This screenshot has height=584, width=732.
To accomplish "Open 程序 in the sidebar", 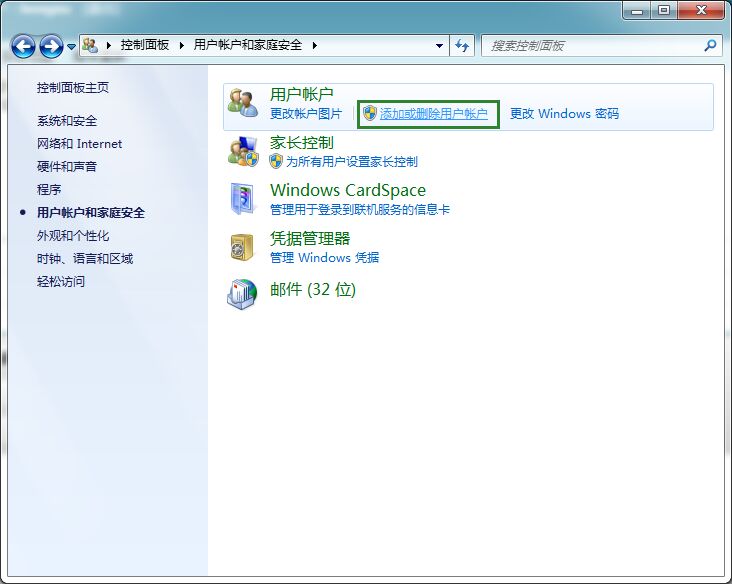I will click(49, 190).
